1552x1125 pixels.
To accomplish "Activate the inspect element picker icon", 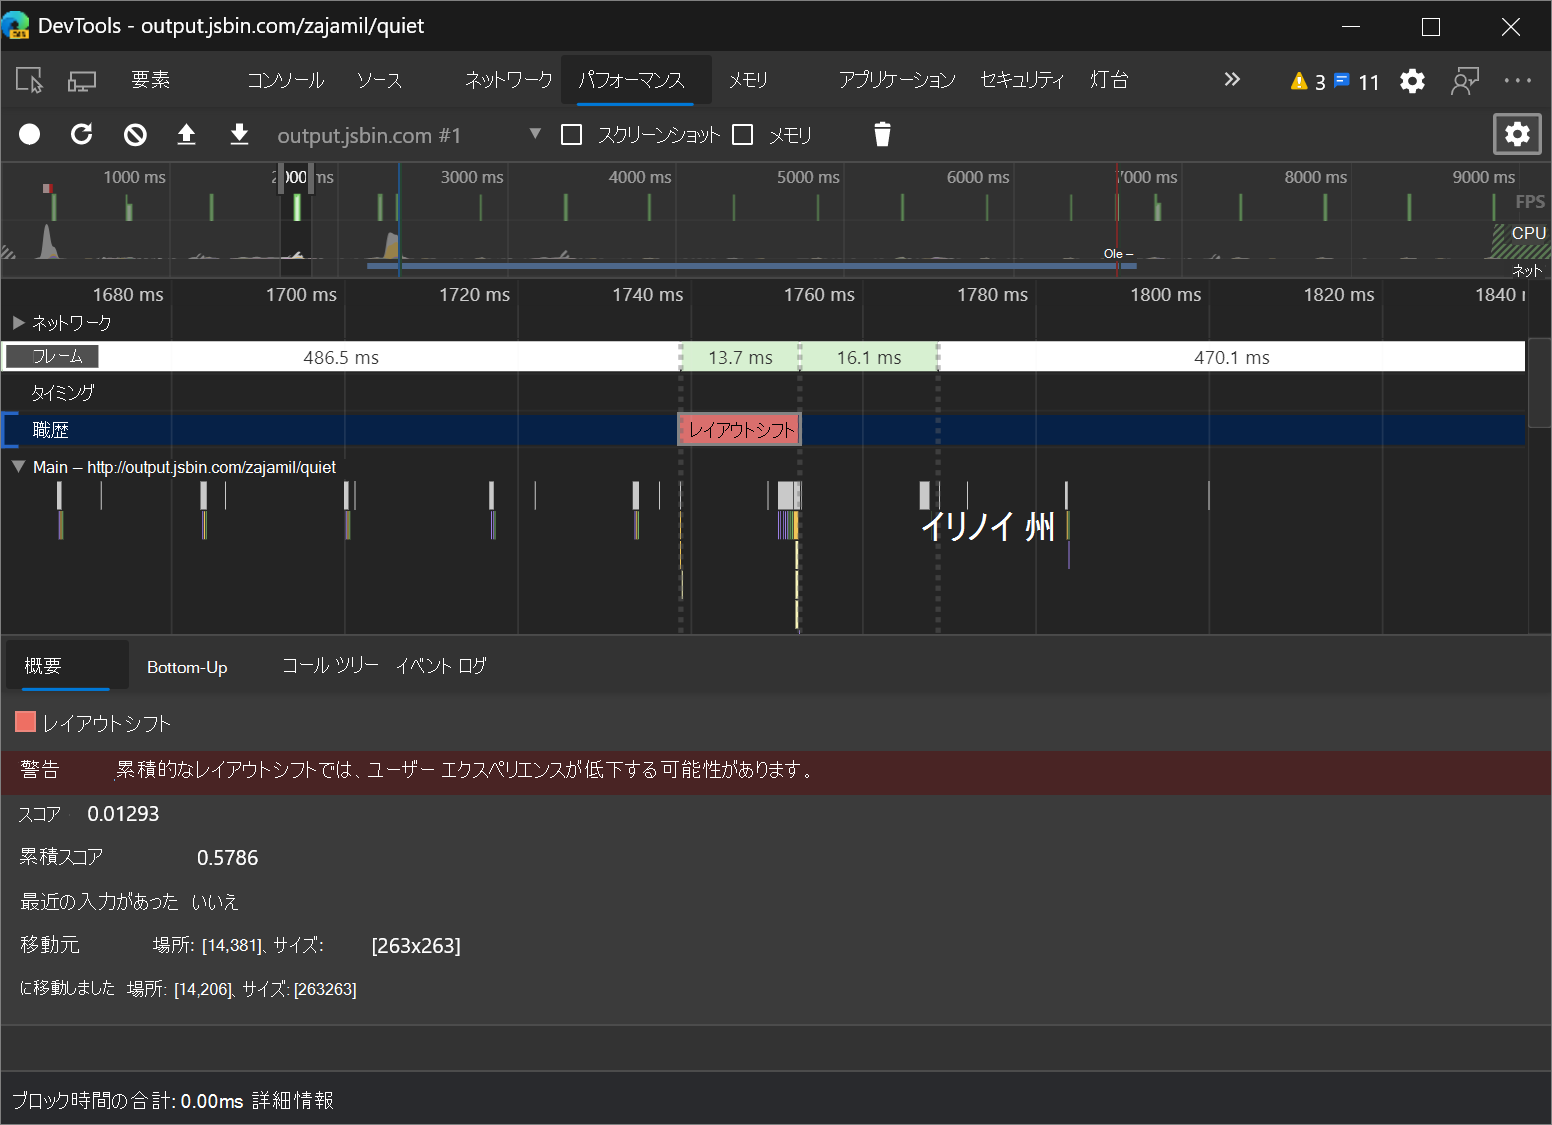I will (30, 80).
